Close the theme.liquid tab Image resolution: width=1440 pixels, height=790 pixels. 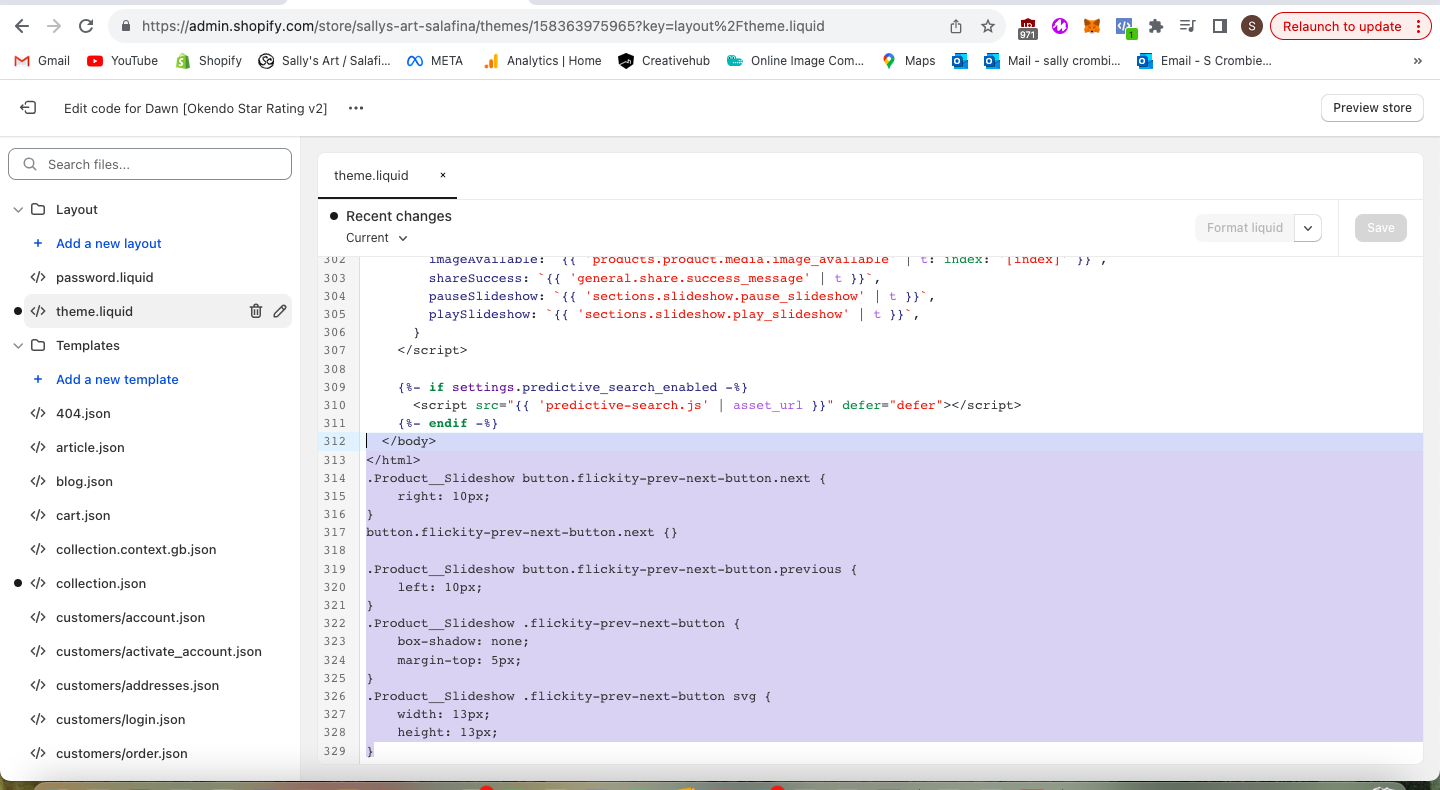(443, 175)
